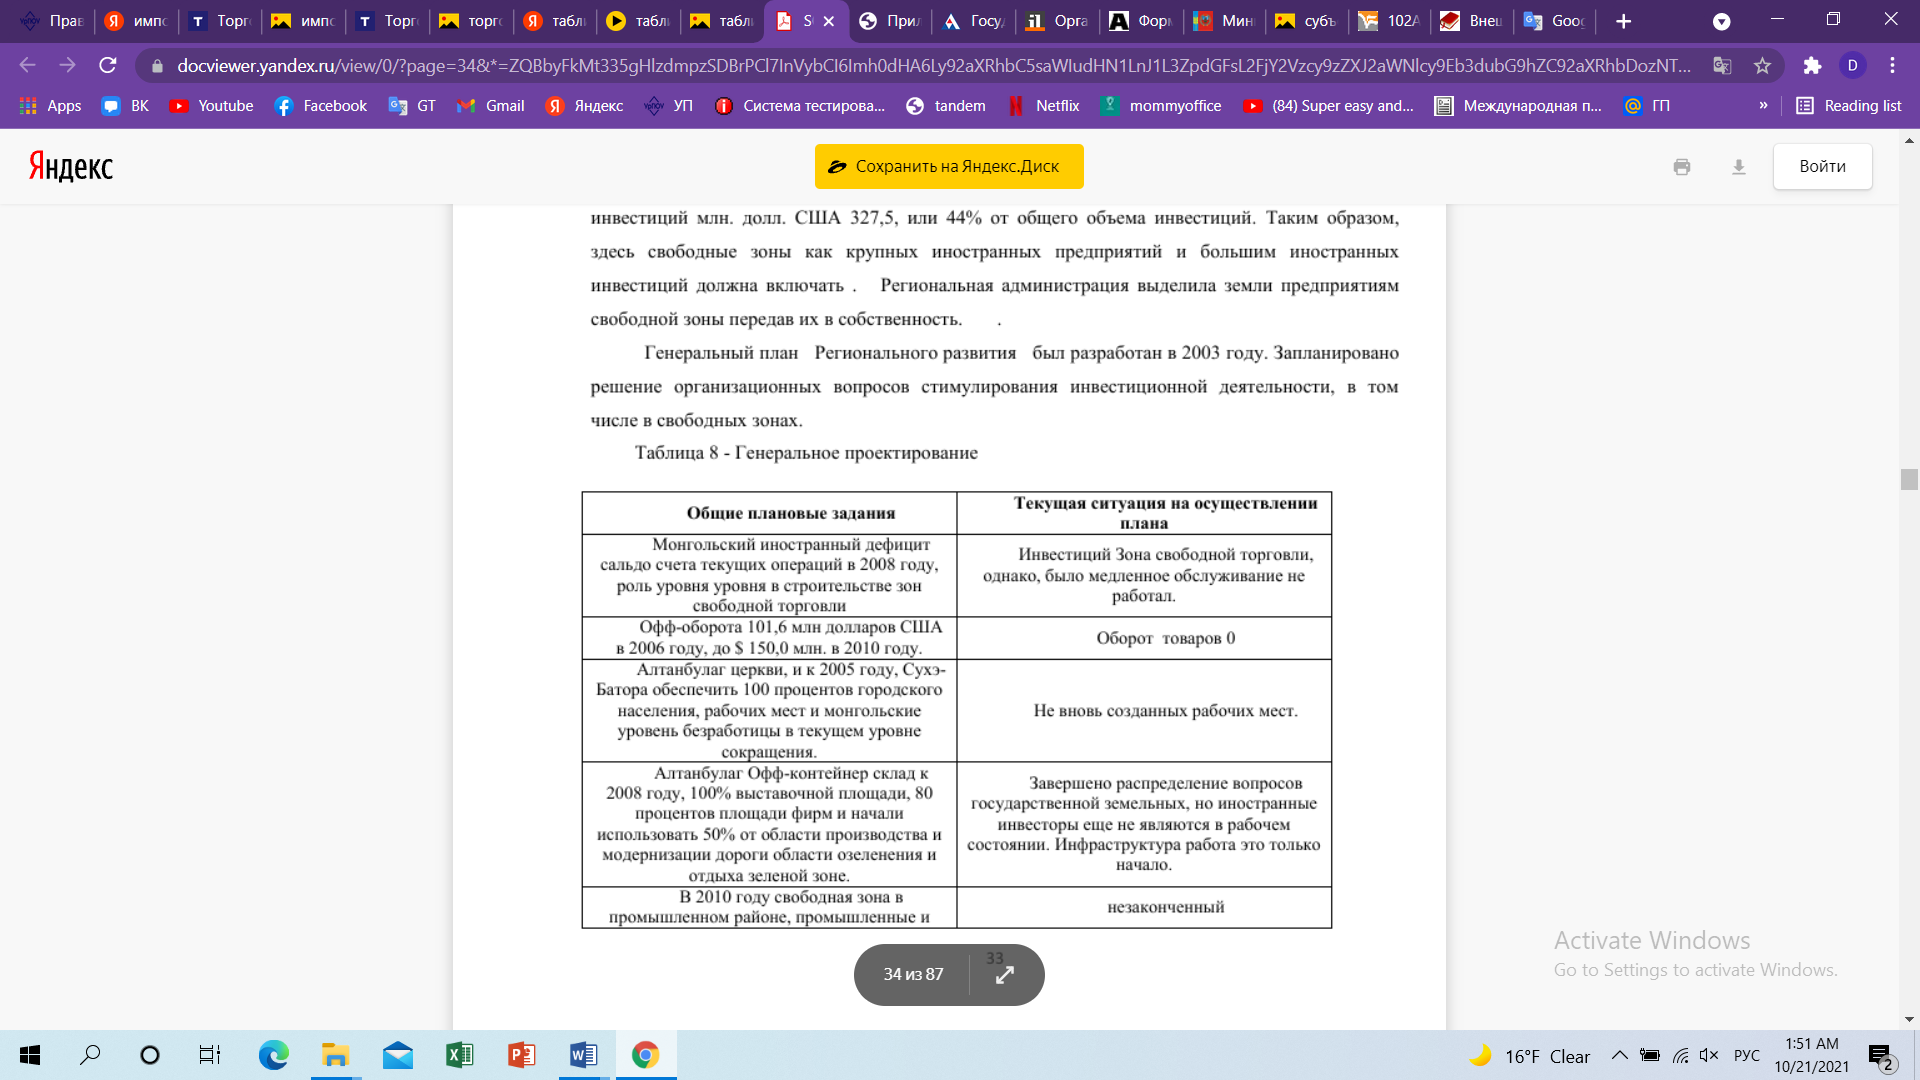Open the Яндекс logo link
The width and height of the screenshot is (1920, 1080).
click(x=70, y=166)
